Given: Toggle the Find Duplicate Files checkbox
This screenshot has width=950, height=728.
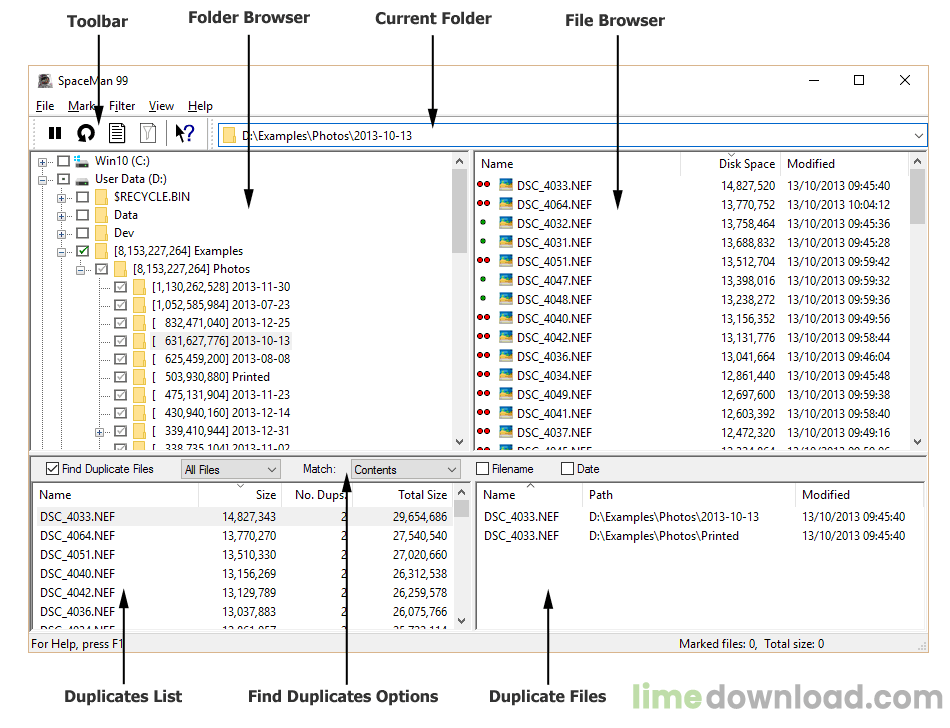Looking at the screenshot, I should [53, 469].
